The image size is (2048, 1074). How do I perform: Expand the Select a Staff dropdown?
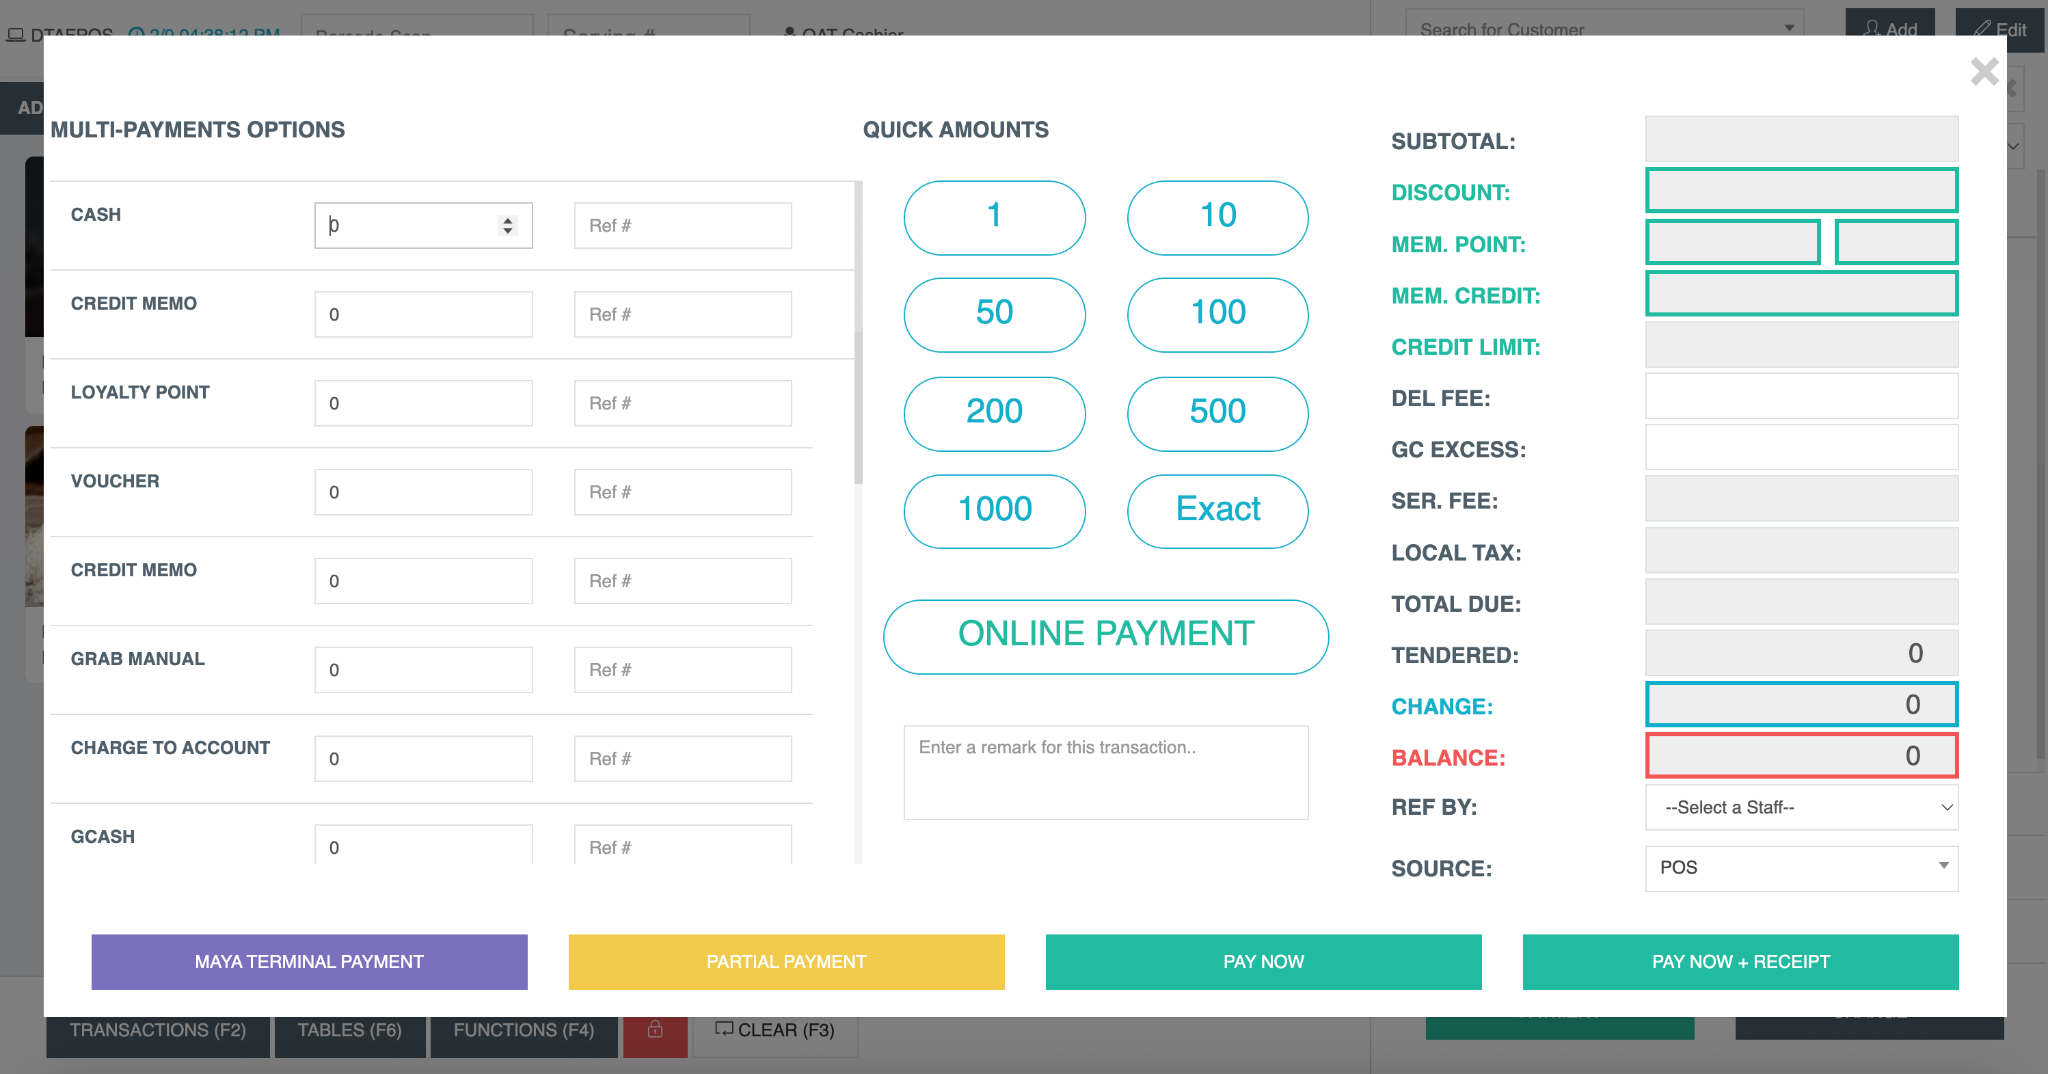[1800, 807]
